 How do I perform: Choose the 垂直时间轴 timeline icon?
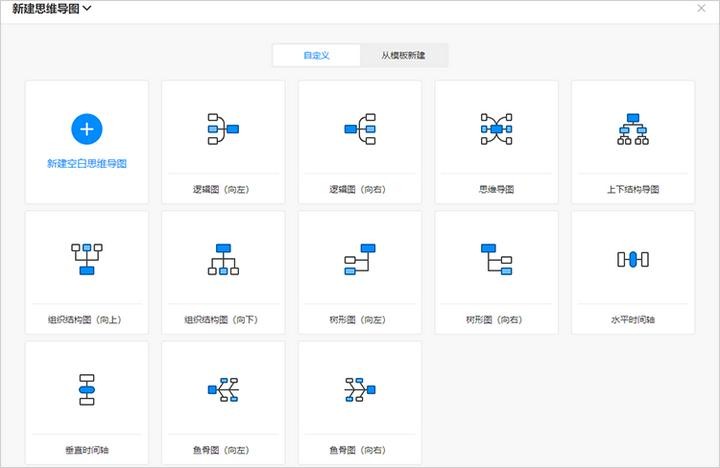87,390
